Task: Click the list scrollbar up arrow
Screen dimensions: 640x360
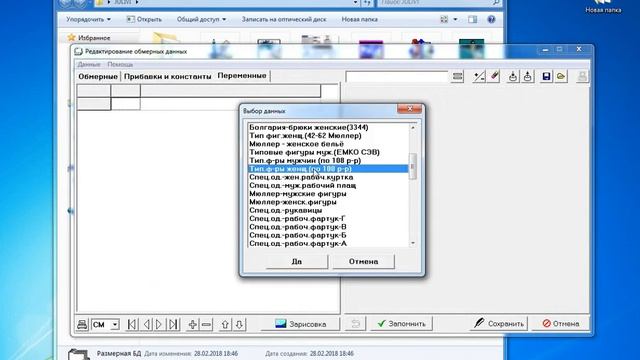Action: pyautogui.click(x=413, y=127)
